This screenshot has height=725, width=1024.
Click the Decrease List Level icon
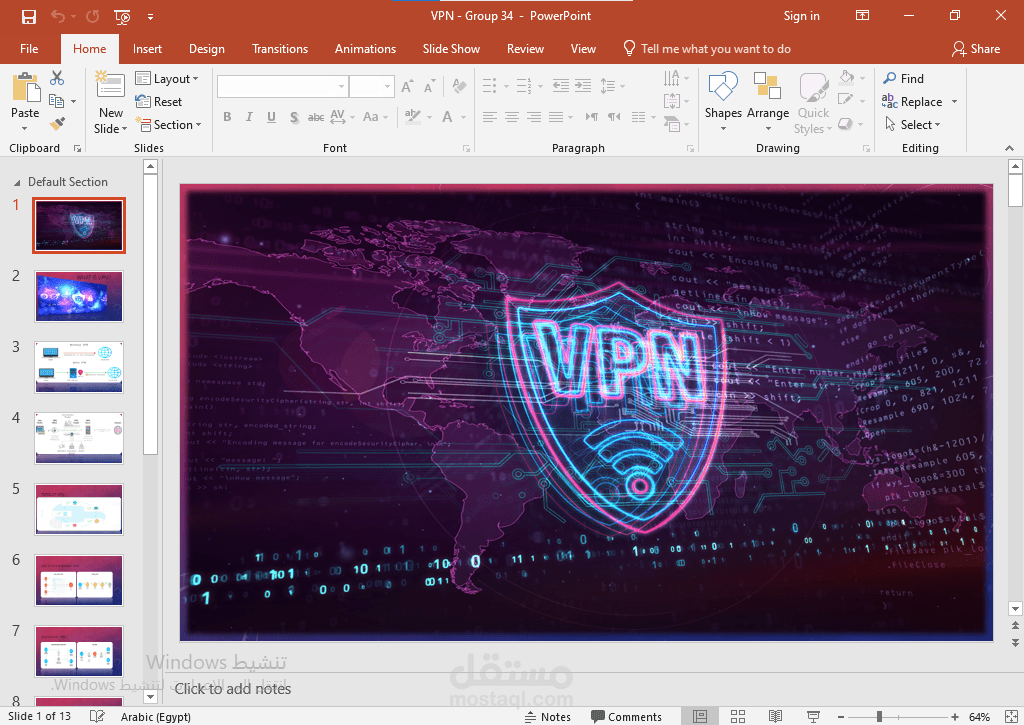tap(560, 86)
